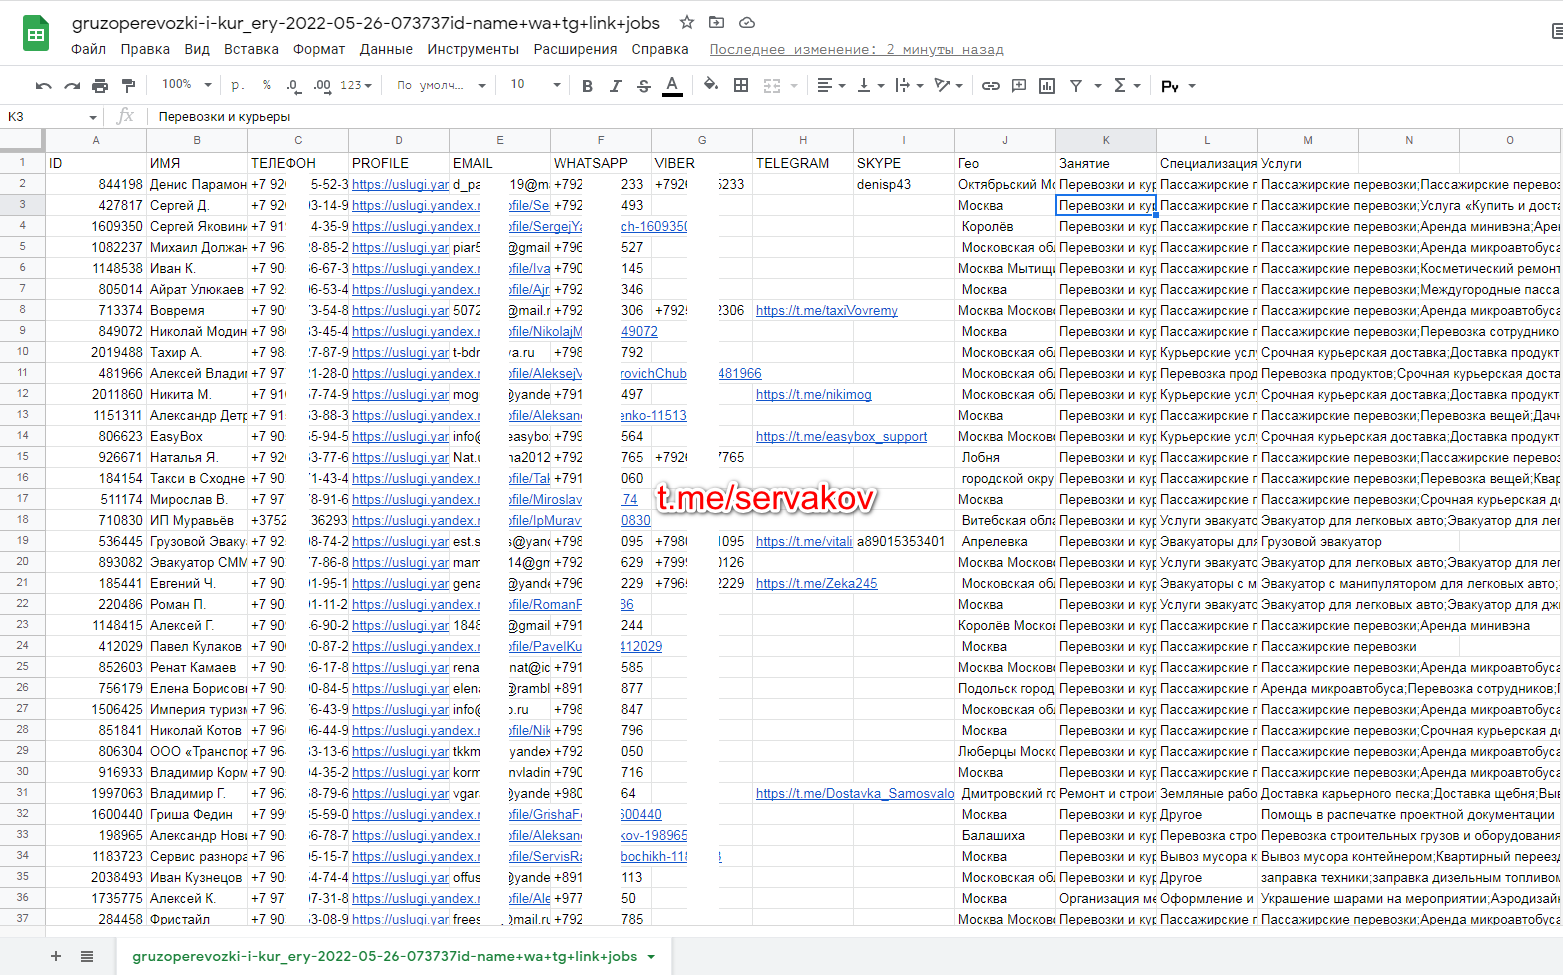Image resolution: width=1563 pixels, height=975 pixels.
Task: Open the Данные menu
Action: point(386,49)
